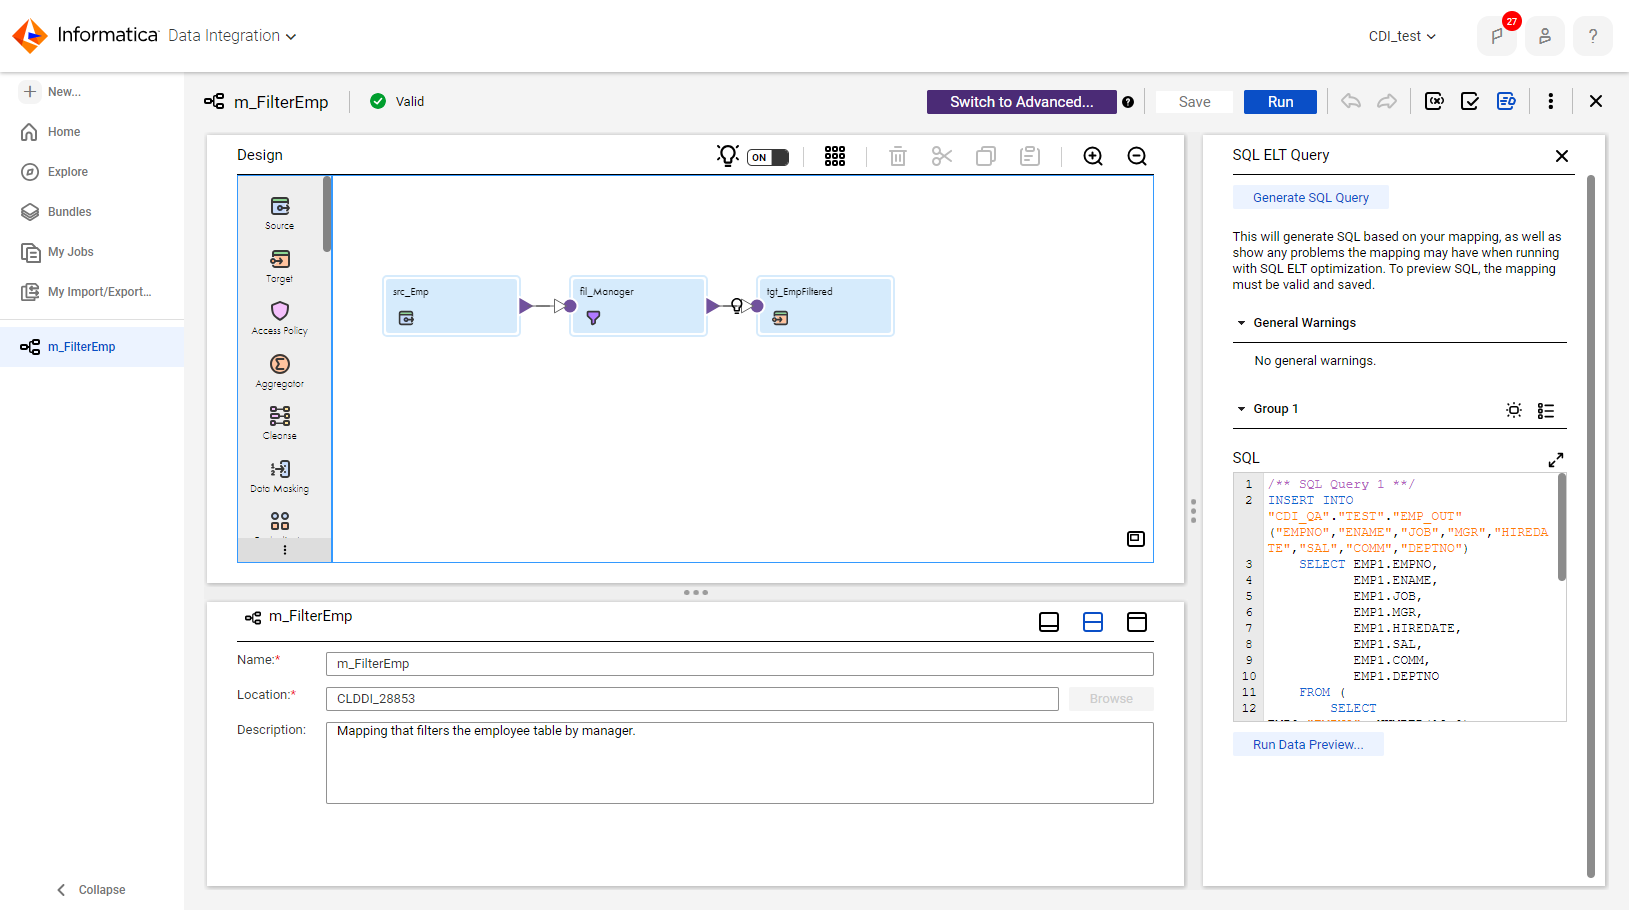
Task: Dock properties panel to bottom layout
Action: coord(1049,622)
